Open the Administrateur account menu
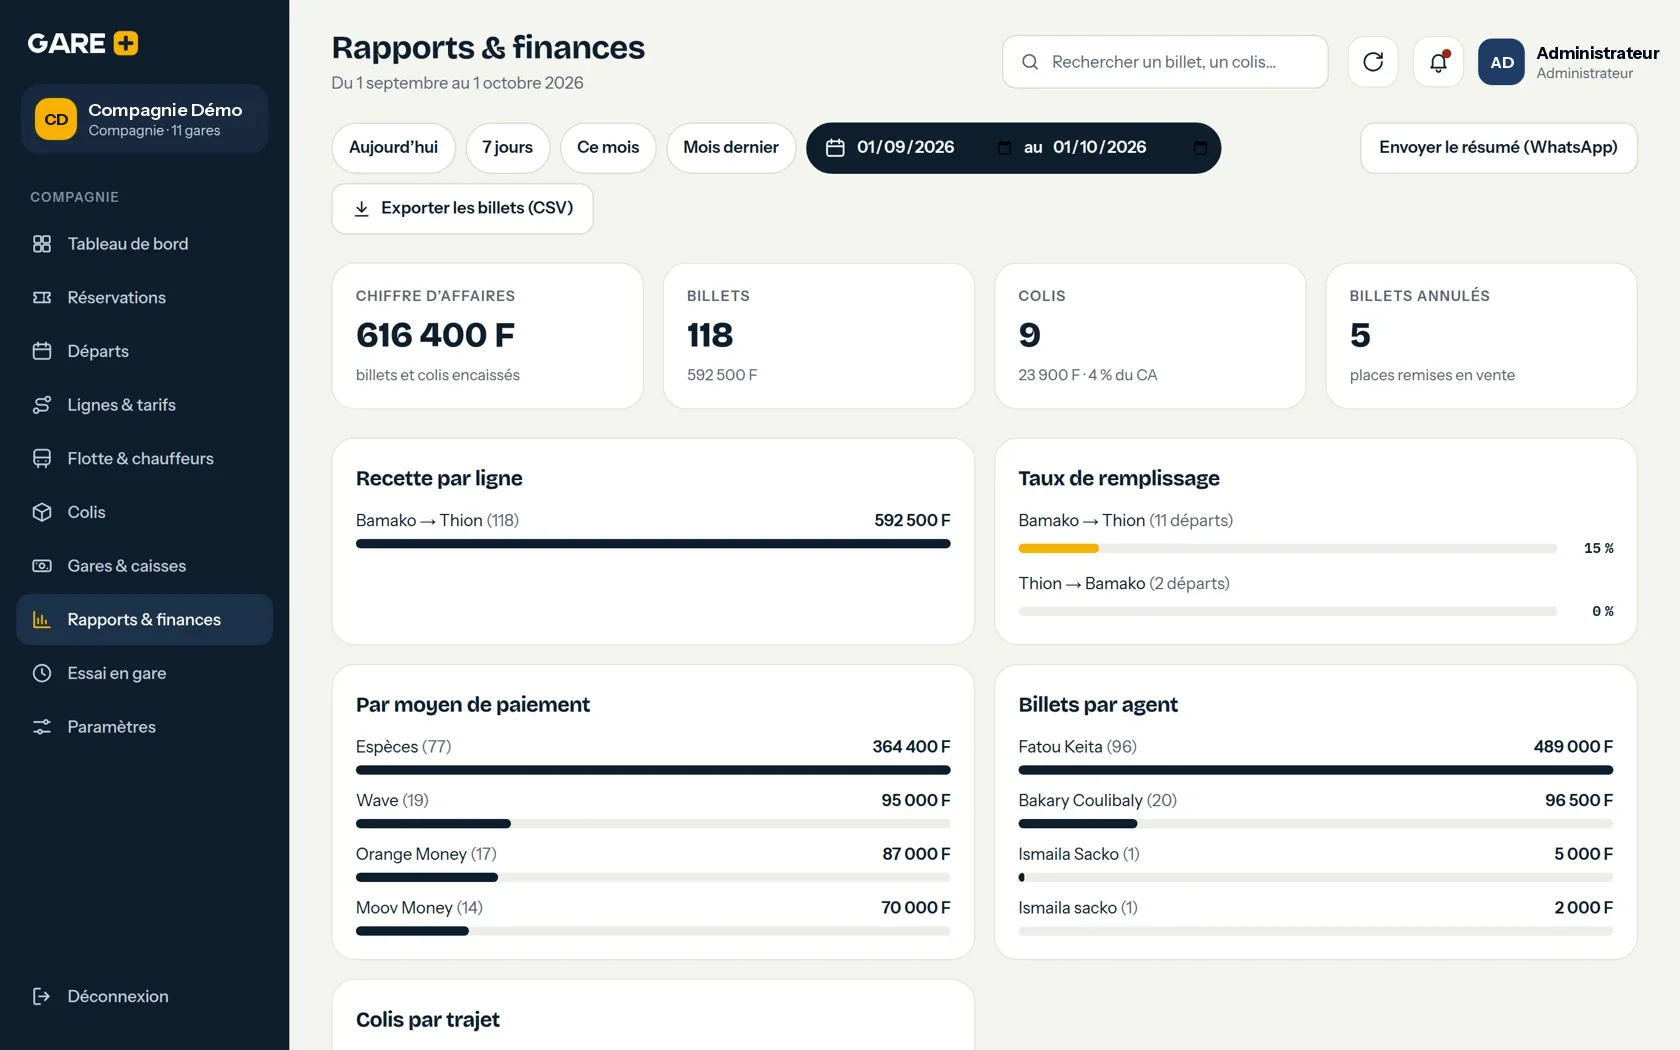This screenshot has width=1680, height=1050. 1569,62
